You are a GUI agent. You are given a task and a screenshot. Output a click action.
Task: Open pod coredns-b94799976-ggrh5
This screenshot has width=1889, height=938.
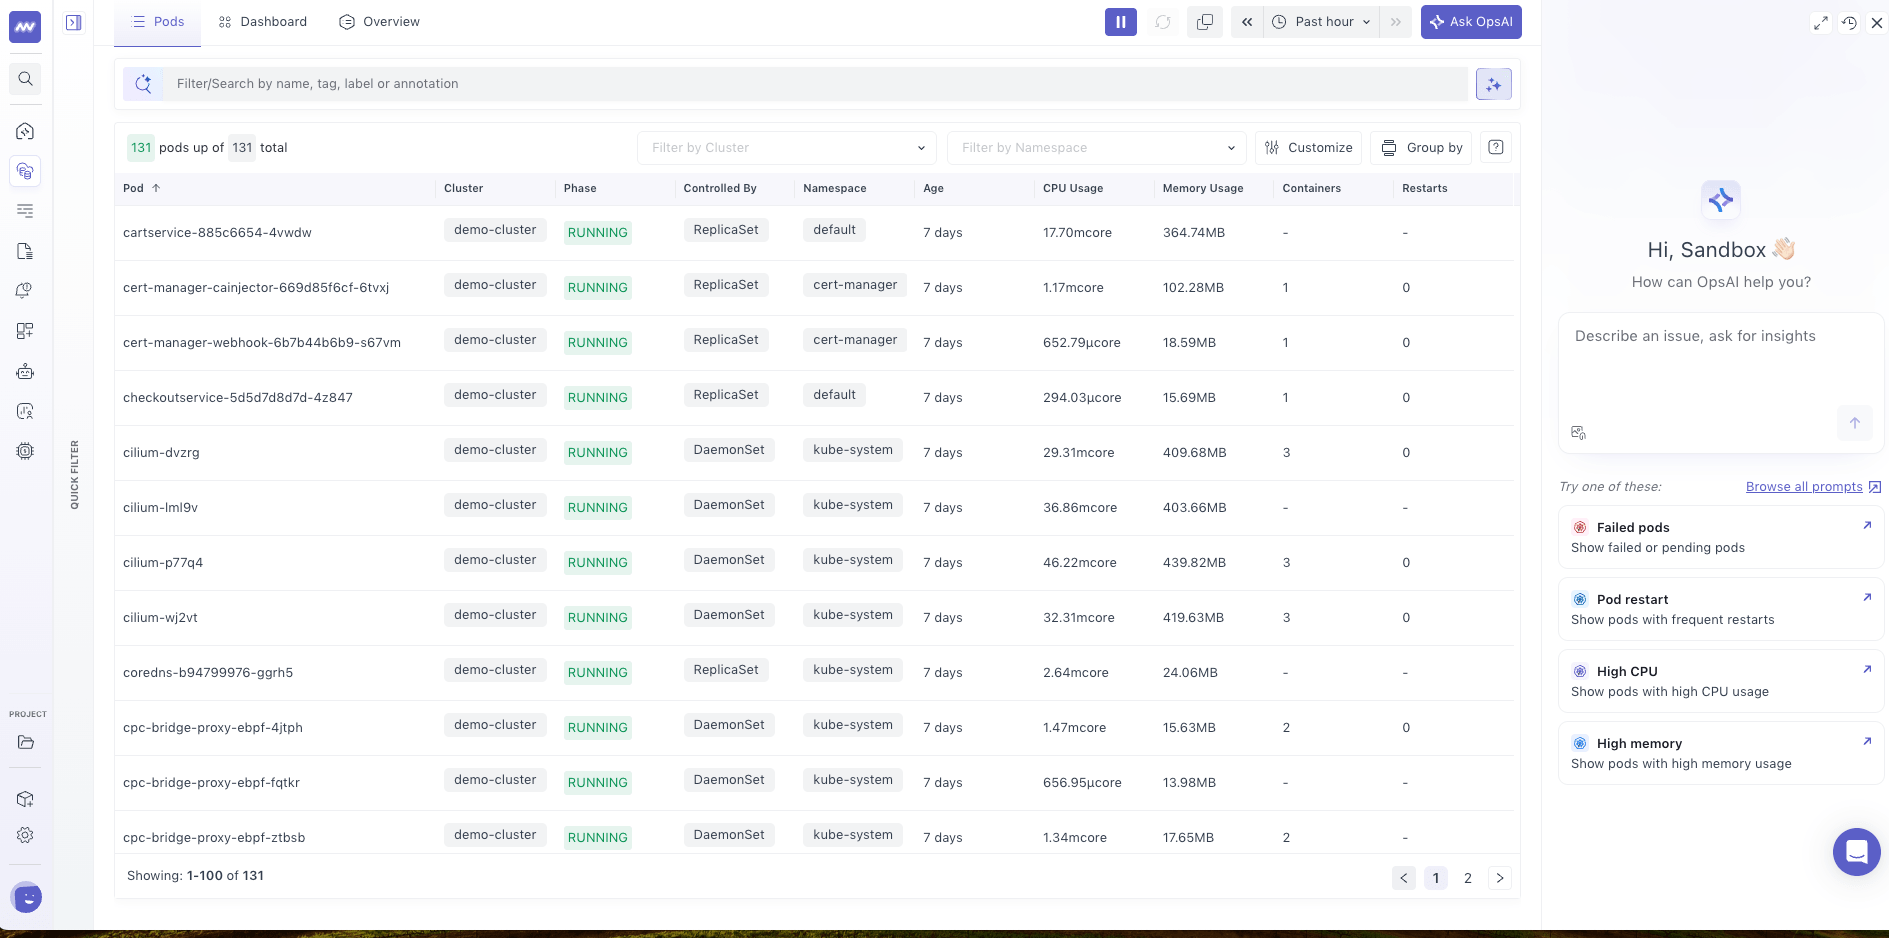pos(208,673)
